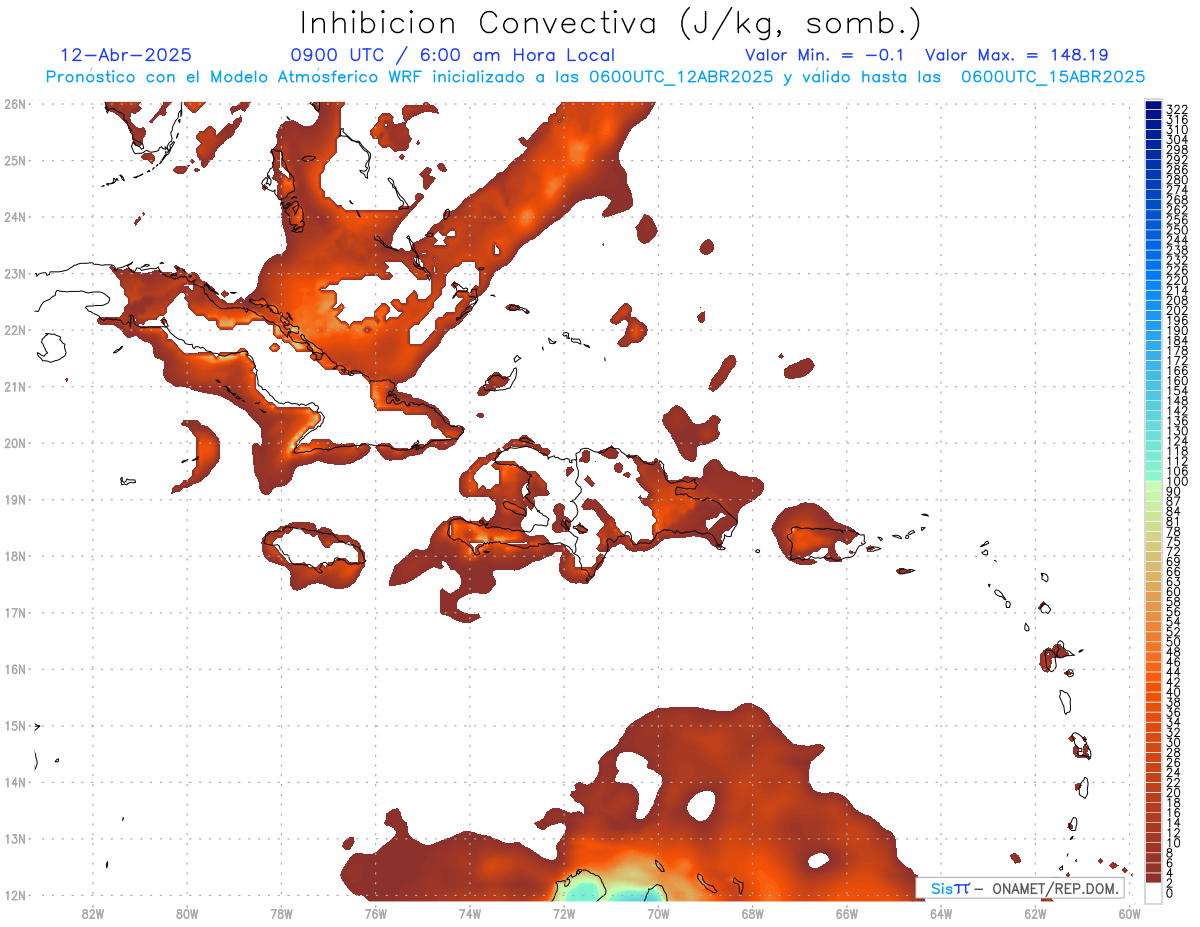Screen dimensions: 1200x927
Task: Click the '68W' longitude label
Action: (x=752, y=913)
